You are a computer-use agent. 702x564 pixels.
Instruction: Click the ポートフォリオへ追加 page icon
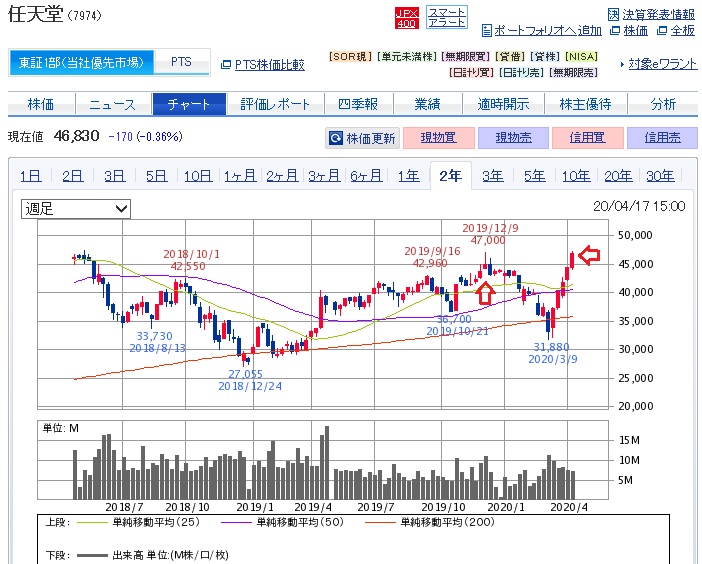coord(487,31)
